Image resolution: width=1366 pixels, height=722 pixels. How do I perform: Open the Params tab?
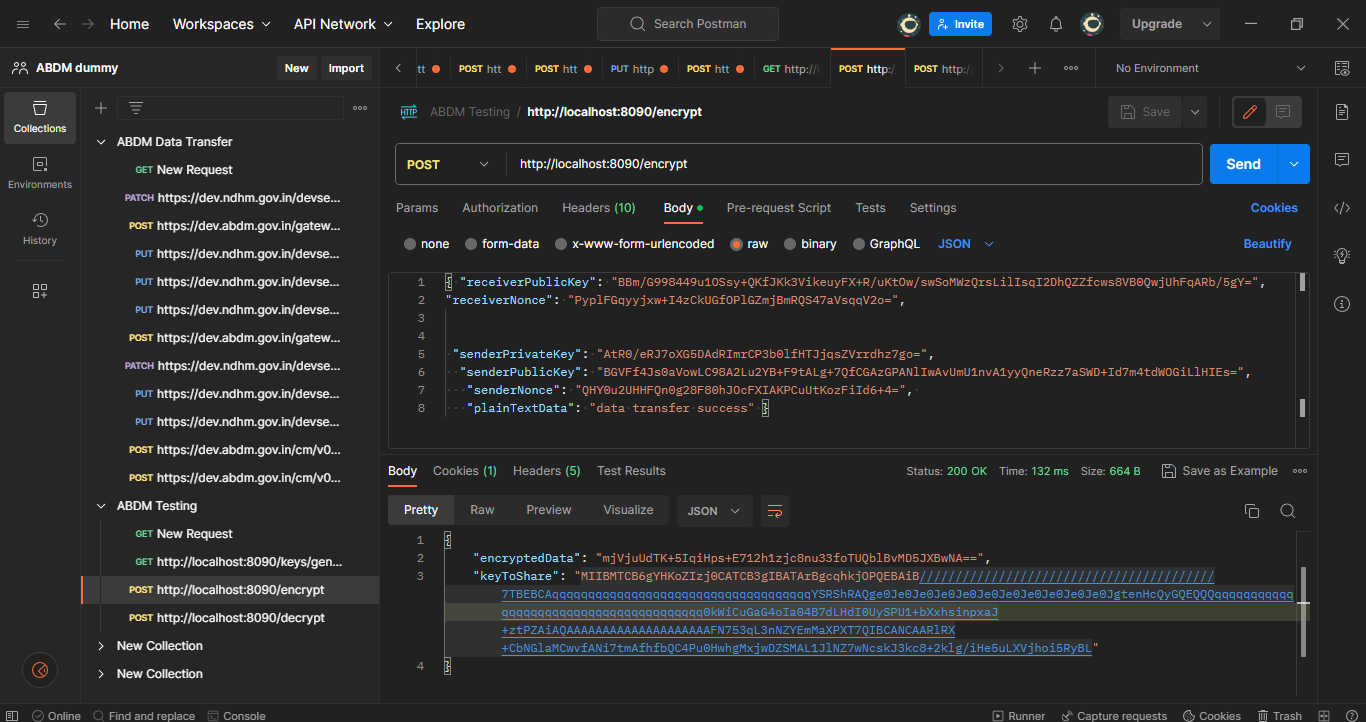point(417,208)
